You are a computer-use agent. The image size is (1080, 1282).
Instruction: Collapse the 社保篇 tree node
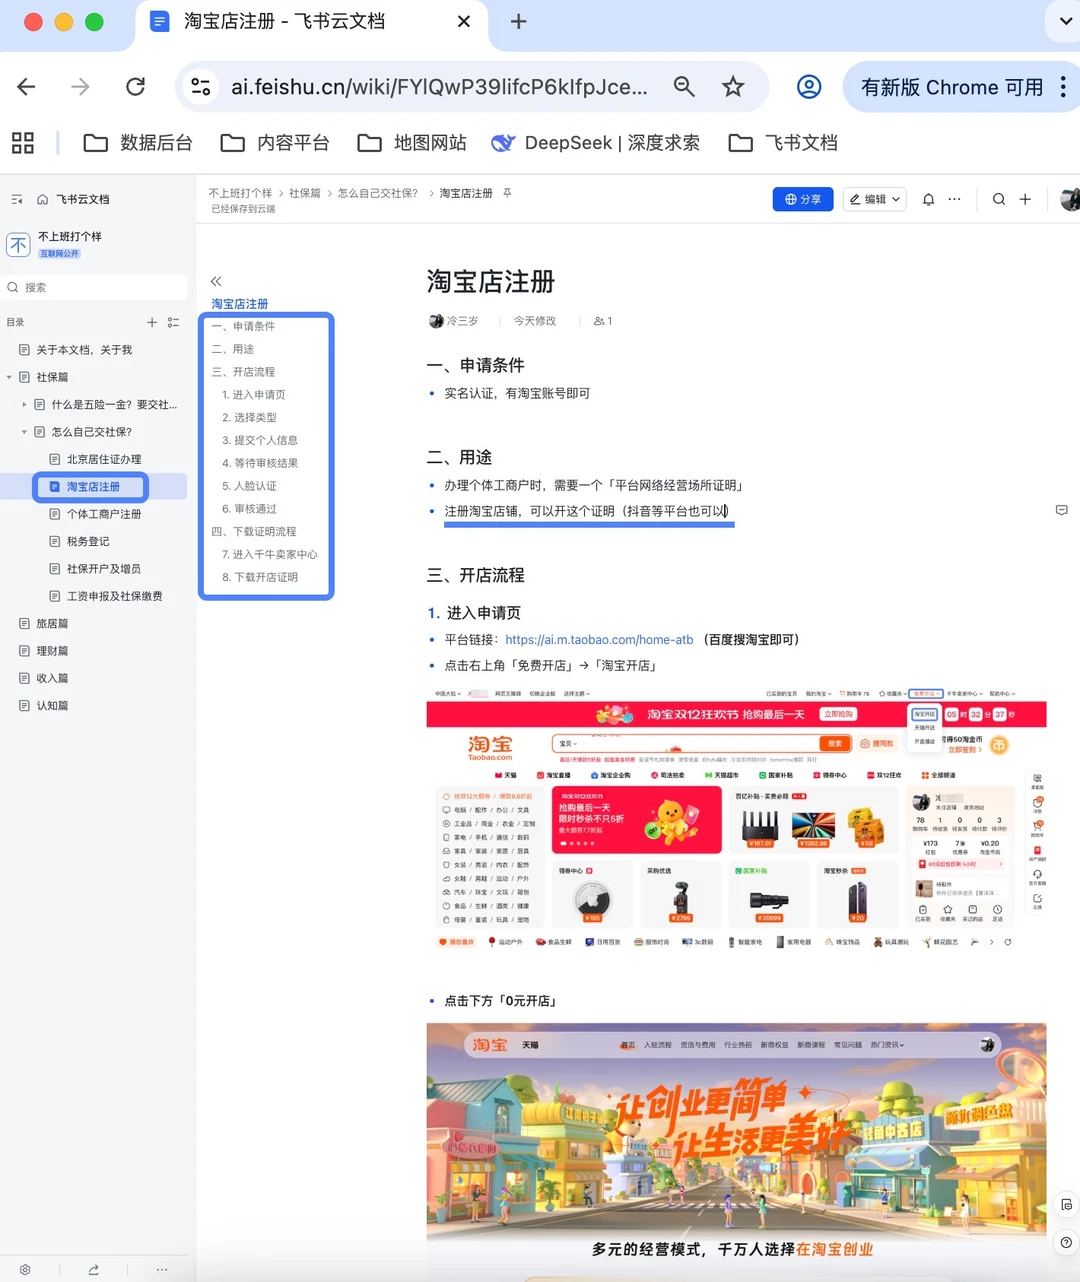[9, 377]
